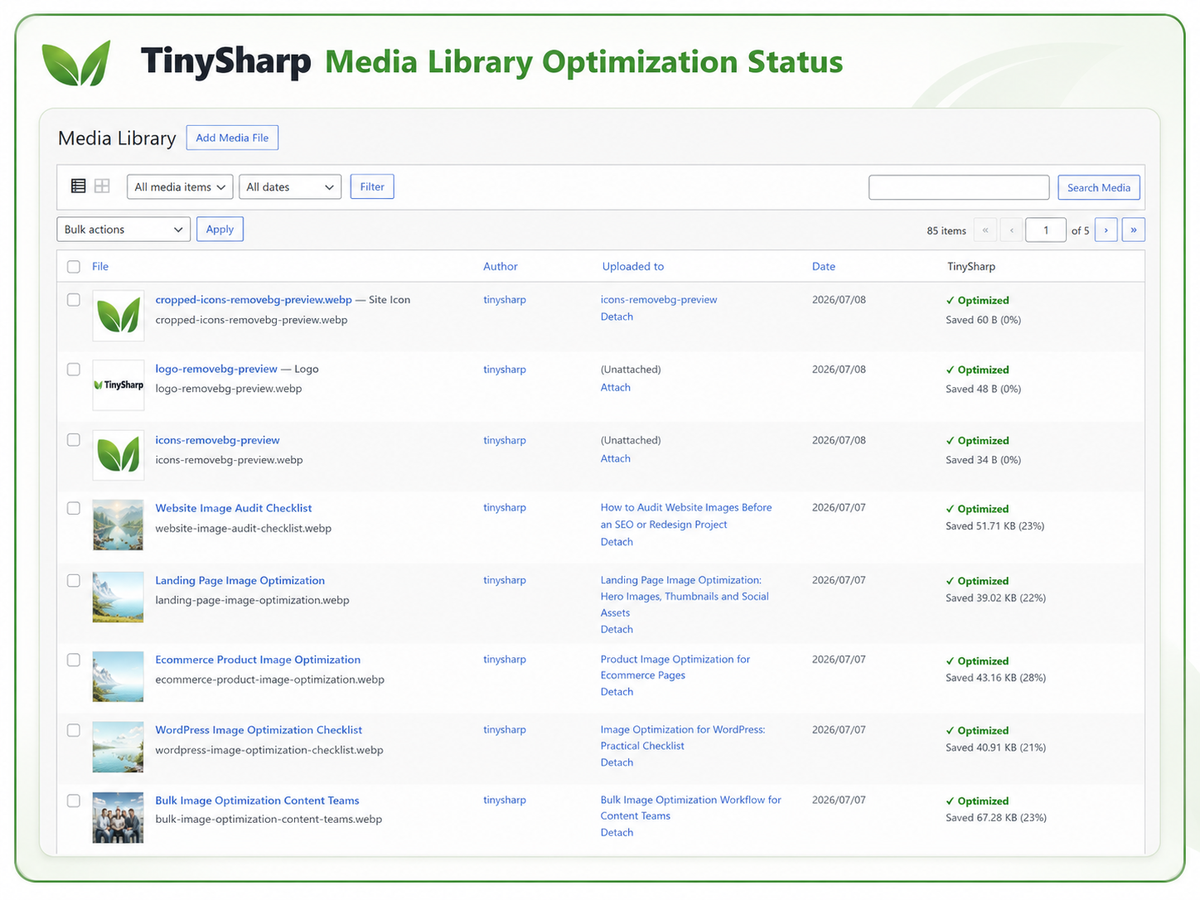Click the TinySharp leaf logo in header
The image size is (1200, 900).
tap(76, 62)
